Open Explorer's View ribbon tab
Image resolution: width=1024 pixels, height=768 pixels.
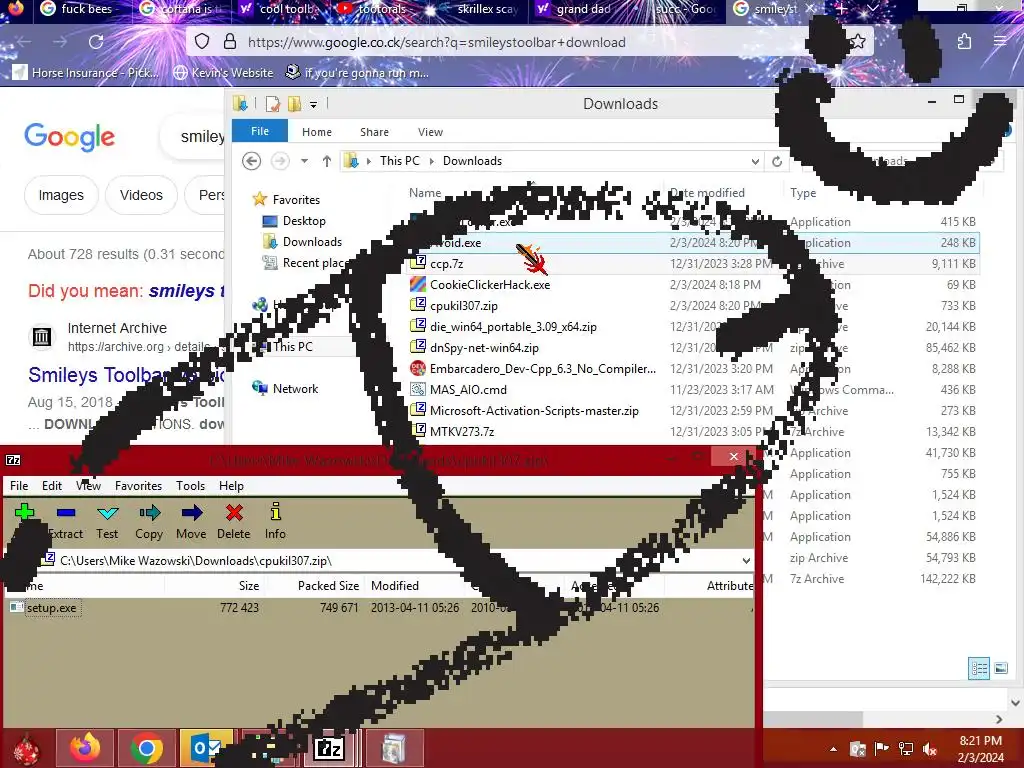430,132
